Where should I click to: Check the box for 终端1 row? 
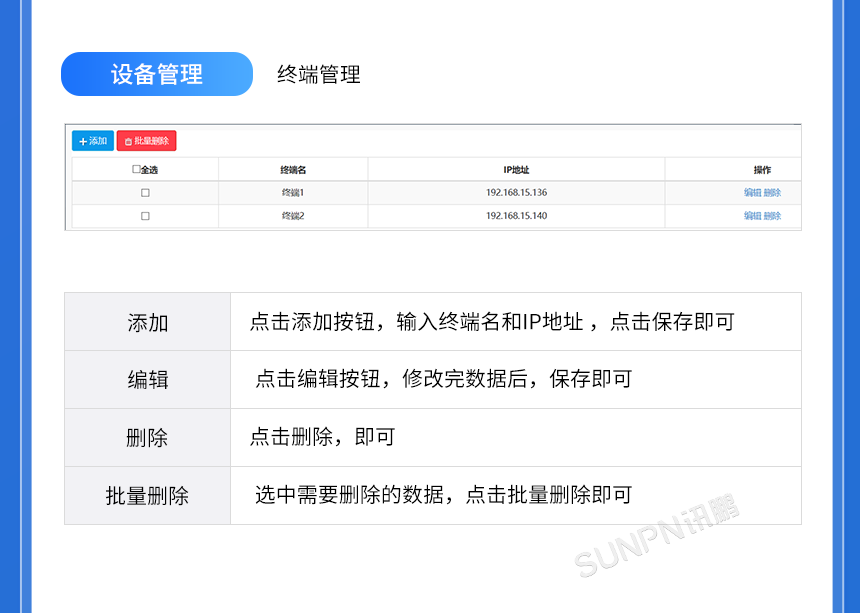(x=145, y=193)
